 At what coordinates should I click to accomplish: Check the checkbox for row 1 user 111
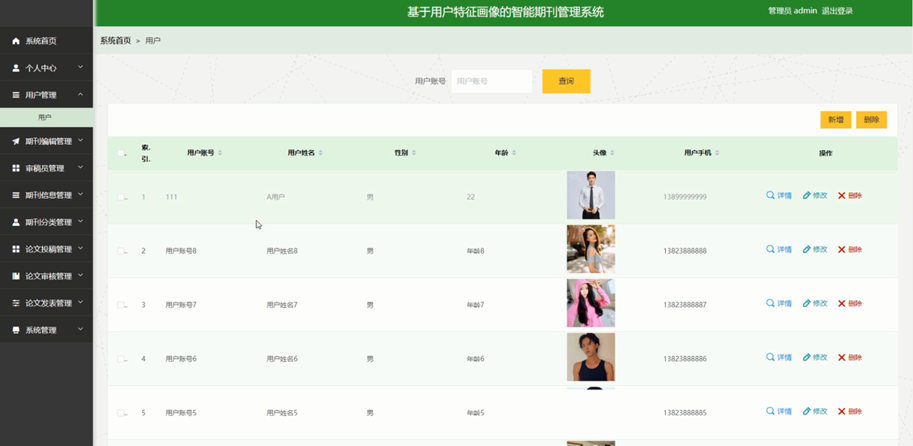(121, 197)
